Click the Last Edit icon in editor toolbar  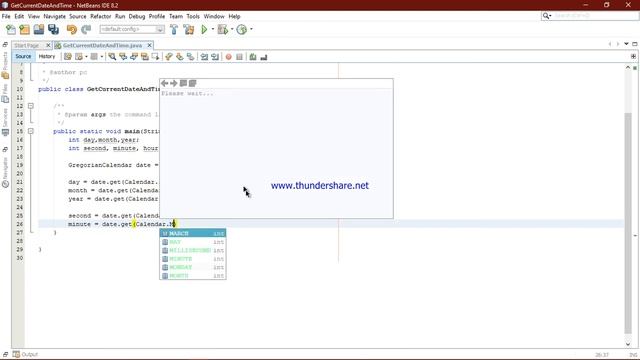pyautogui.click(x=68, y=57)
